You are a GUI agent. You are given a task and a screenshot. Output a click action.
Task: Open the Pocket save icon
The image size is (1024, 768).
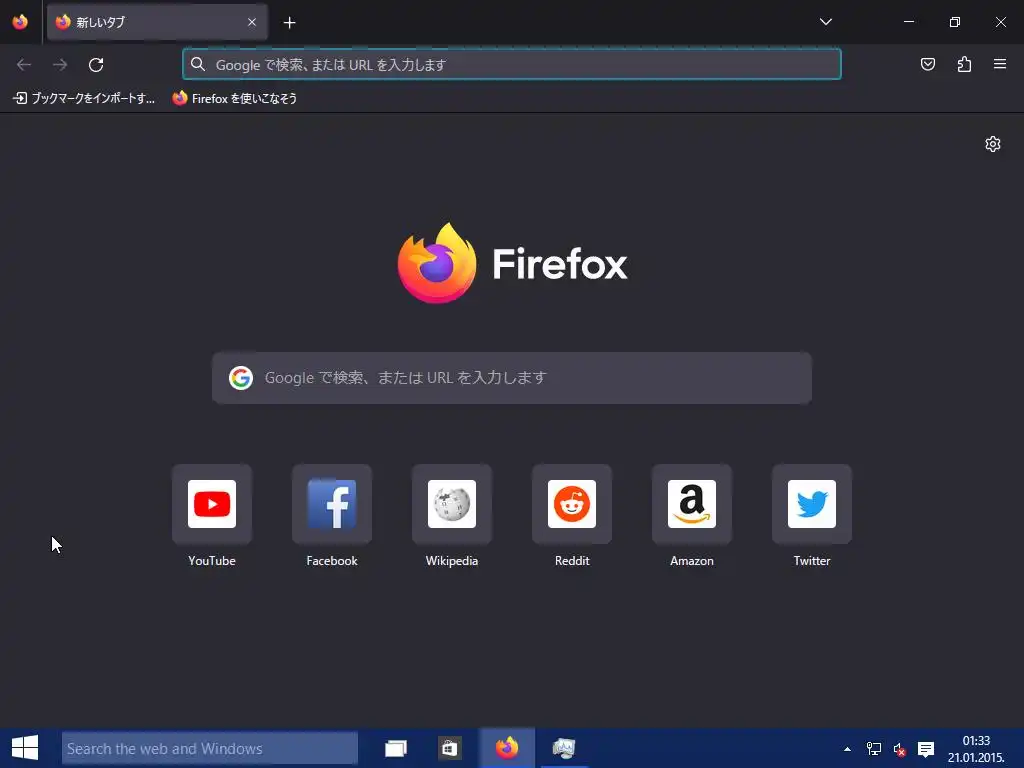927,64
